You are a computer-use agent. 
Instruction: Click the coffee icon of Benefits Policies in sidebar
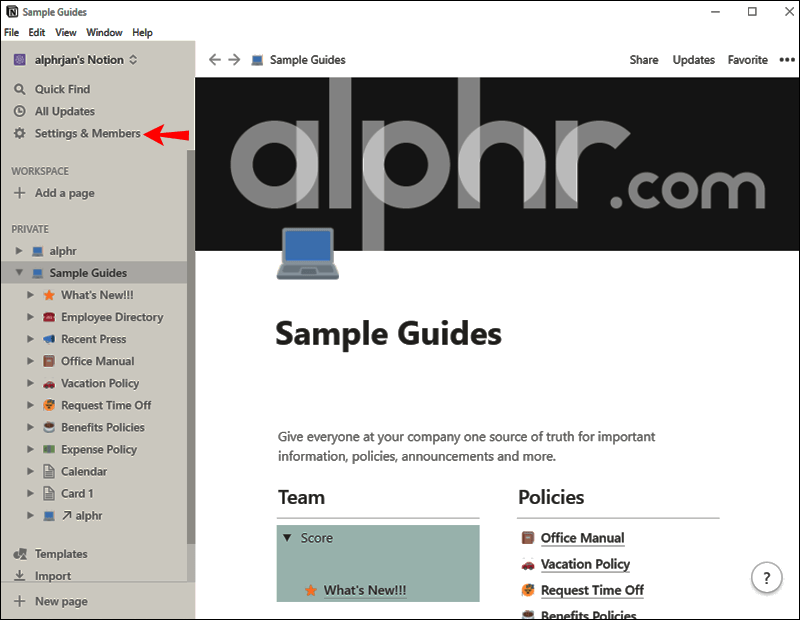pyautogui.click(x=49, y=427)
